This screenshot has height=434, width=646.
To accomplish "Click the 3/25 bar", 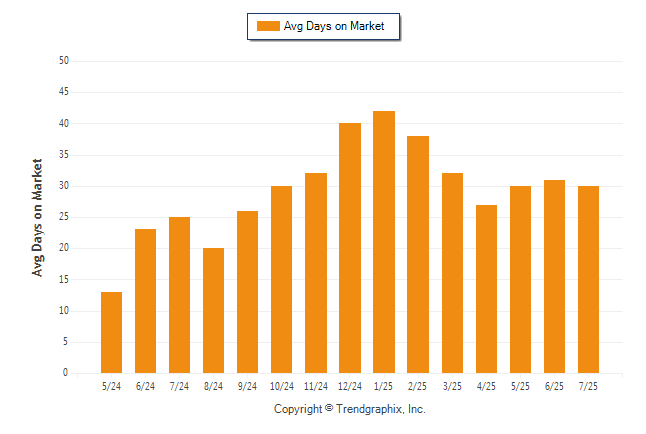I will (452, 273).
